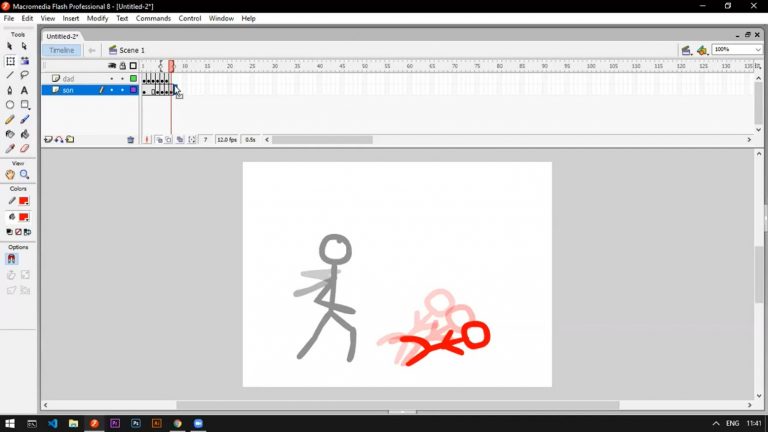Open the Window menu
This screenshot has height=432, width=768.
click(x=221, y=18)
